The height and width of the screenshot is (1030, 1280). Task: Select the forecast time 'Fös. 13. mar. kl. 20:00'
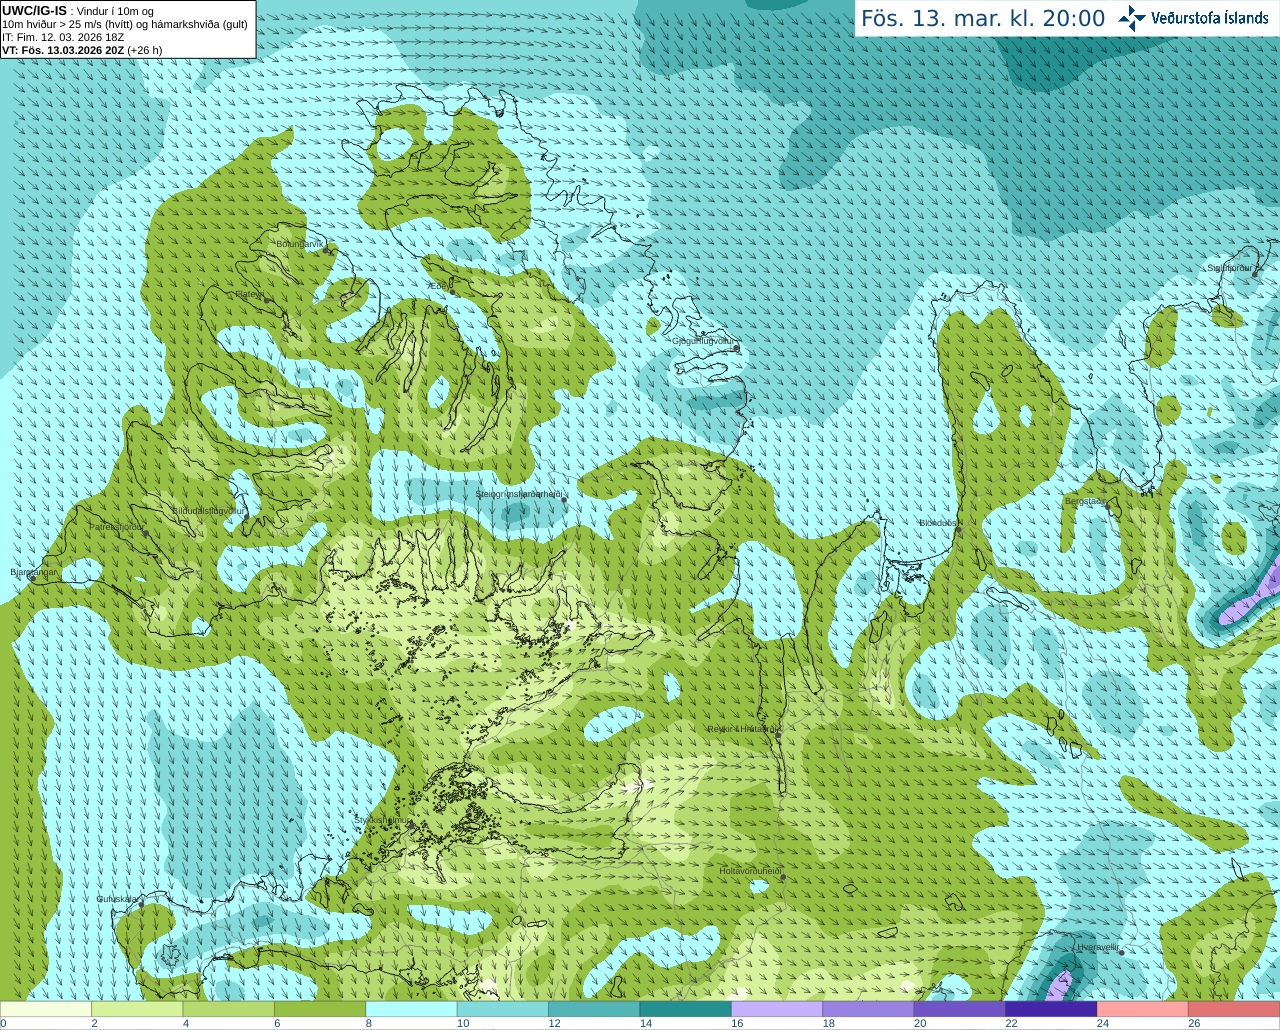[x=983, y=19]
